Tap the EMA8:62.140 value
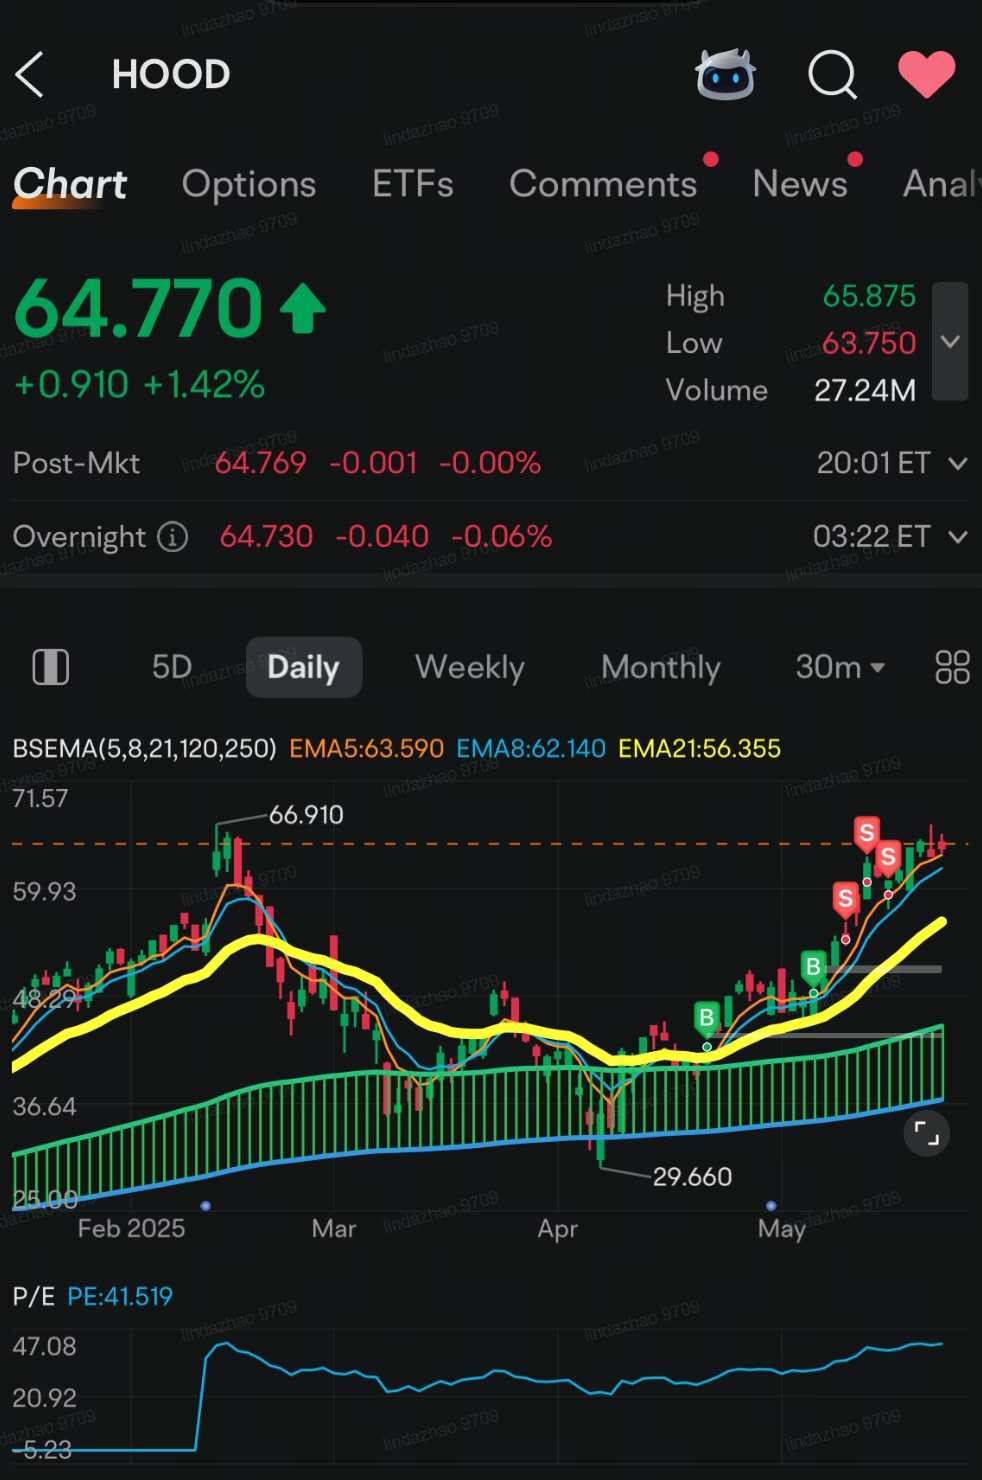Screen dimensions: 982x1480 click(531, 748)
